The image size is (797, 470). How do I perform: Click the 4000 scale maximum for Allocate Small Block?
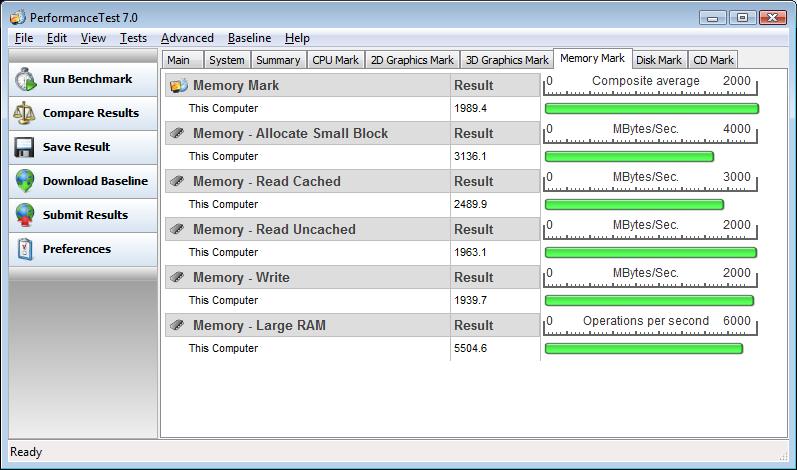[x=737, y=129]
